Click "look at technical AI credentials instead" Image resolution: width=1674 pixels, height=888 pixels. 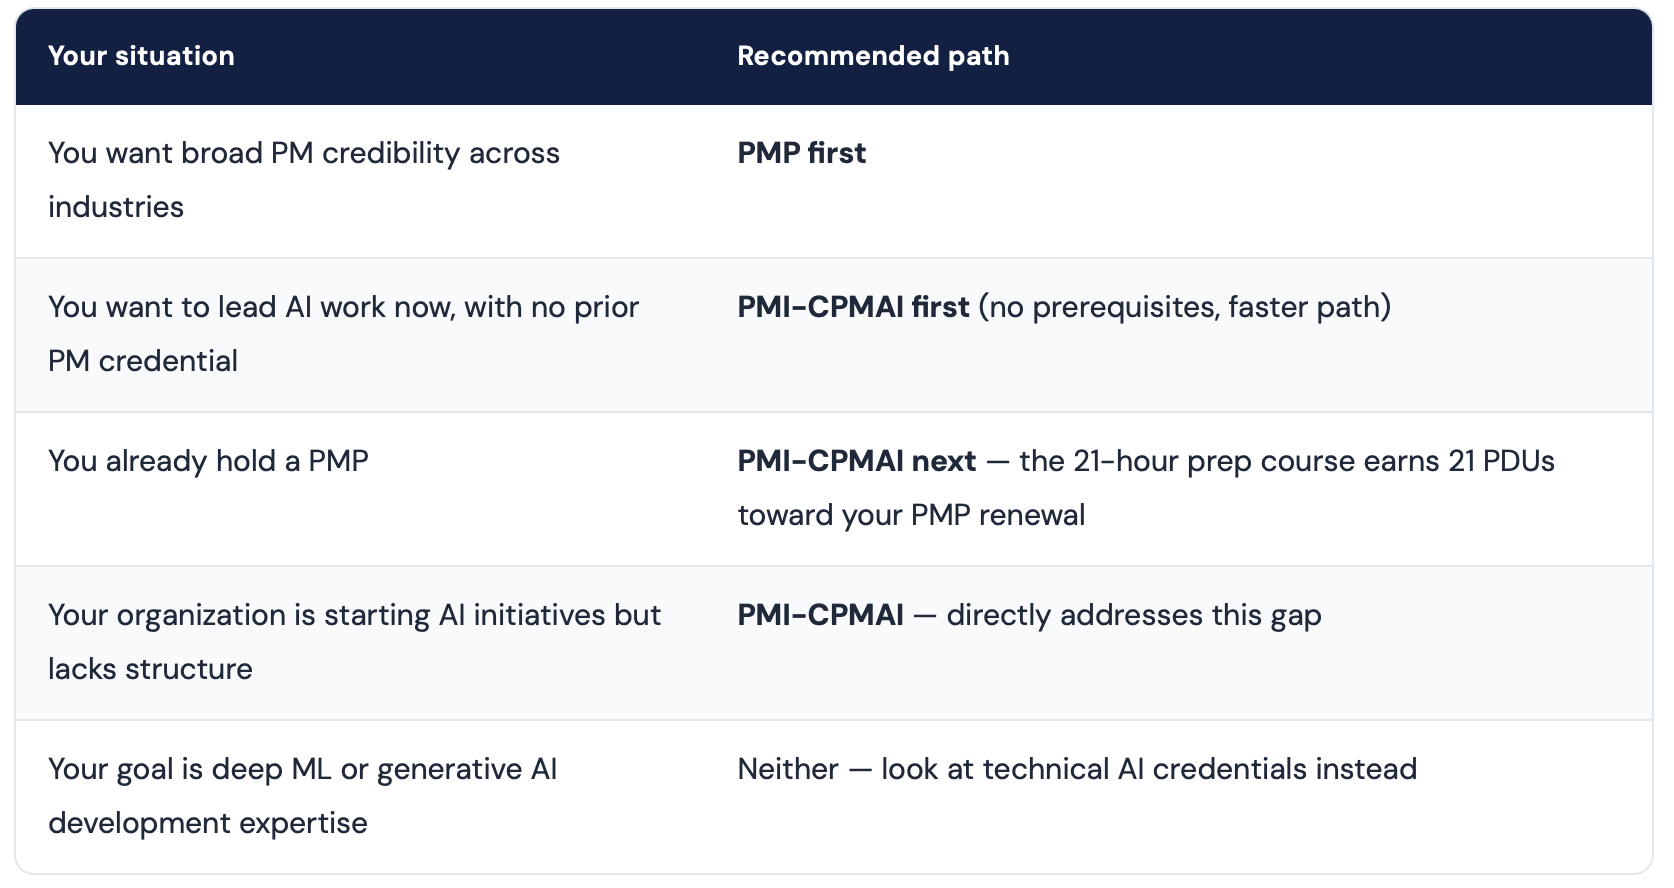tap(1149, 769)
